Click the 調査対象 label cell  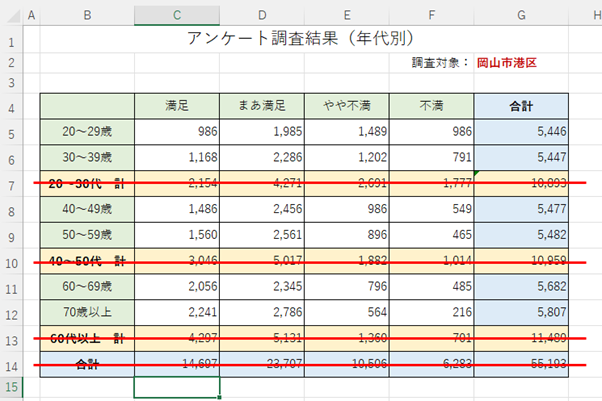pos(440,62)
